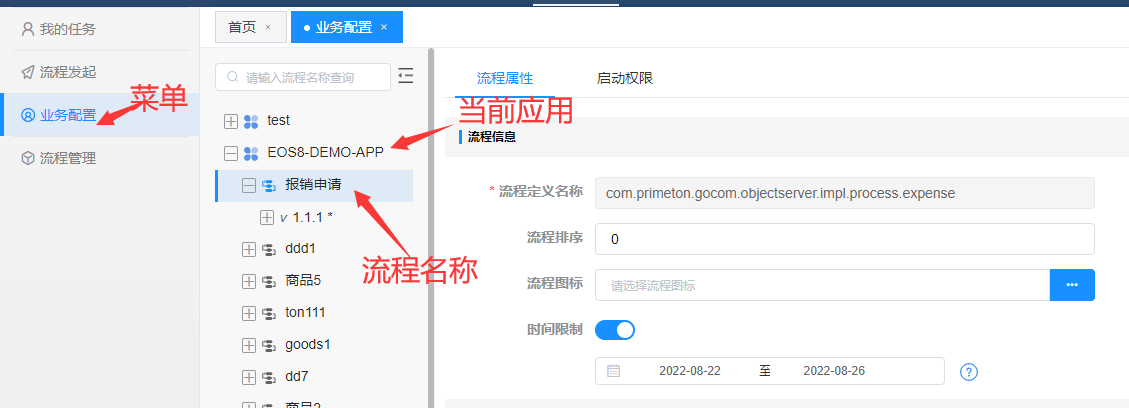Image resolution: width=1129 pixels, height=408 pixels.
Task: Open 业务配置 in sidebar menu
Action: pos(68,115)
